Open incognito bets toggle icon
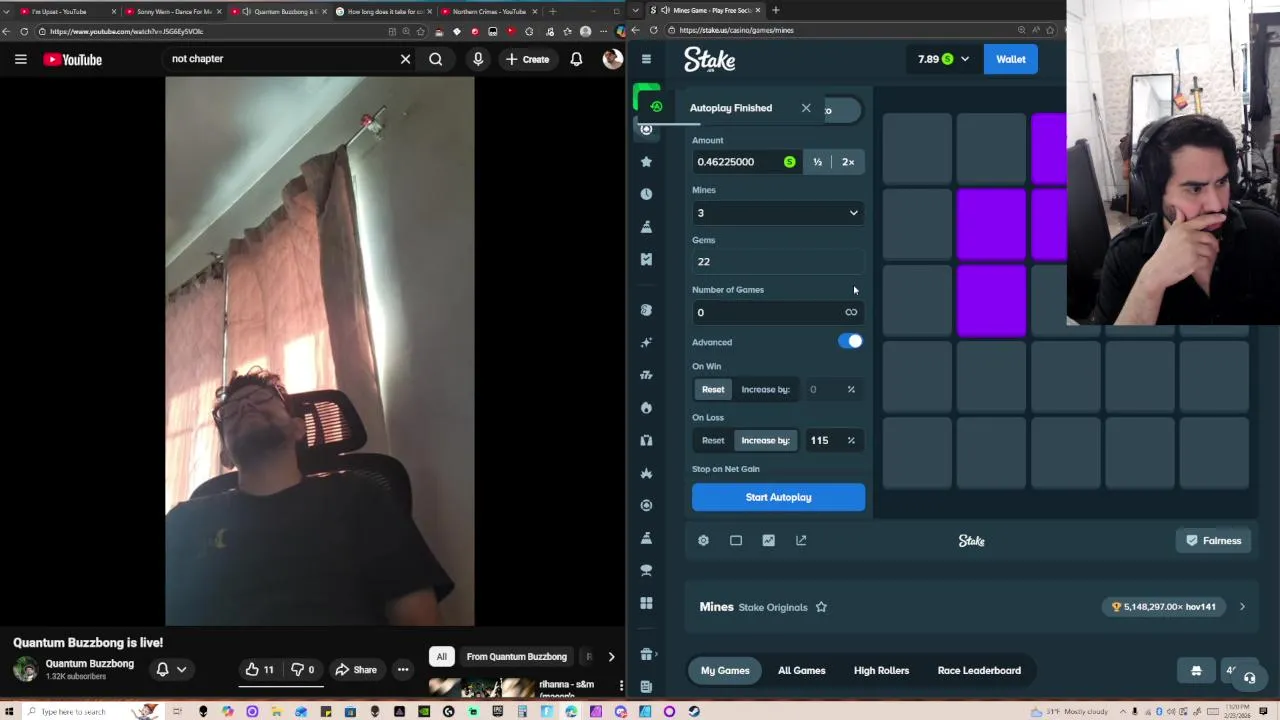Viewport: 1280px width, 720px height. click(x=1196, y=670)
